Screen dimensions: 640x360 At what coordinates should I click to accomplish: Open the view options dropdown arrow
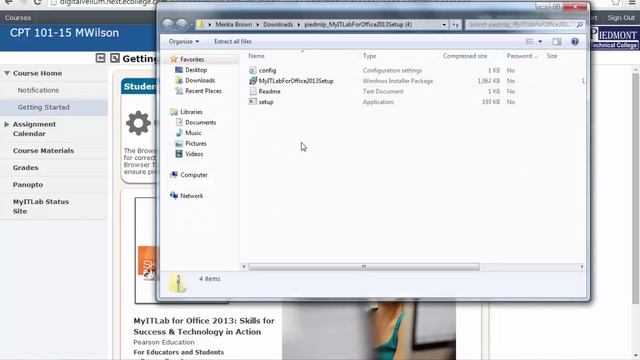click(540, 42)
